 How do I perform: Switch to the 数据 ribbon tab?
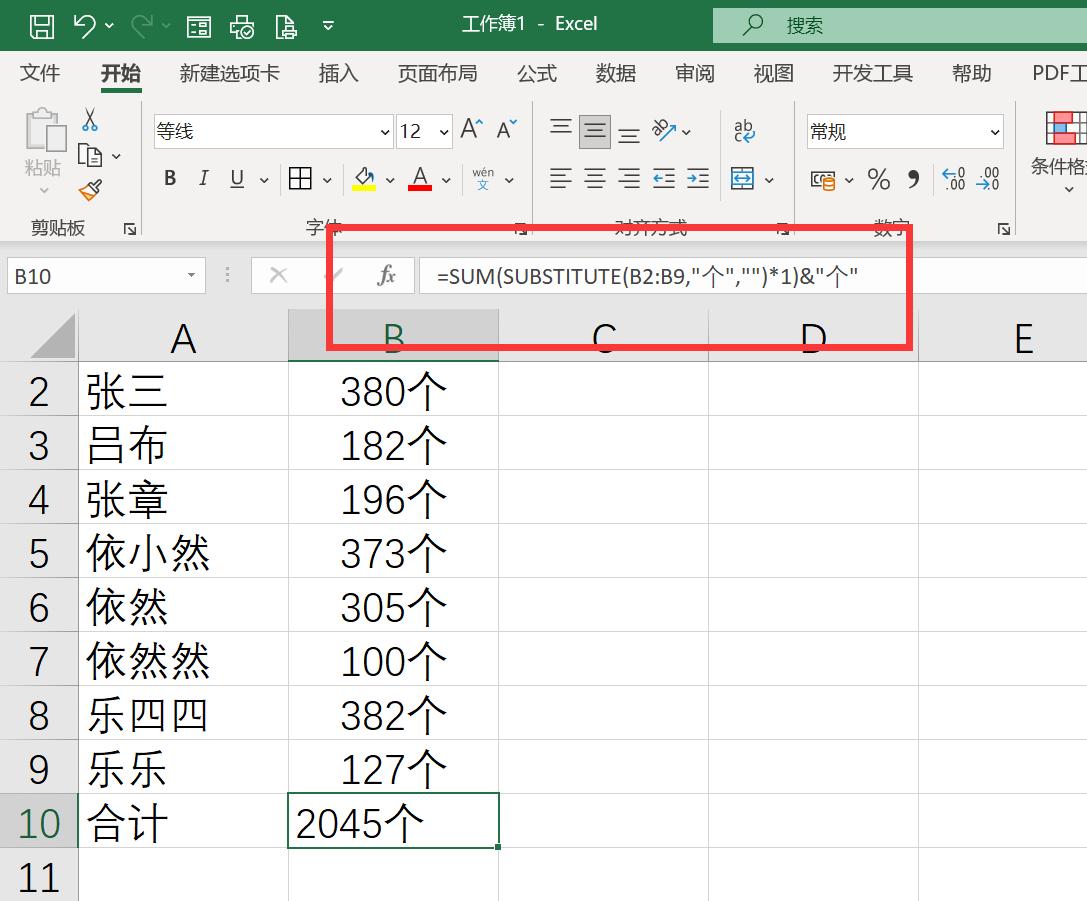point(615,73)
